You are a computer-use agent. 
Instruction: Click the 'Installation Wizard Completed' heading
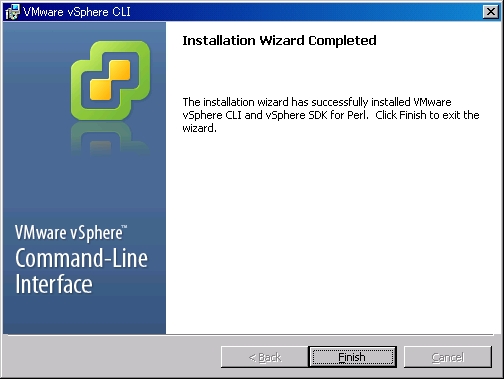pos(279,40)
